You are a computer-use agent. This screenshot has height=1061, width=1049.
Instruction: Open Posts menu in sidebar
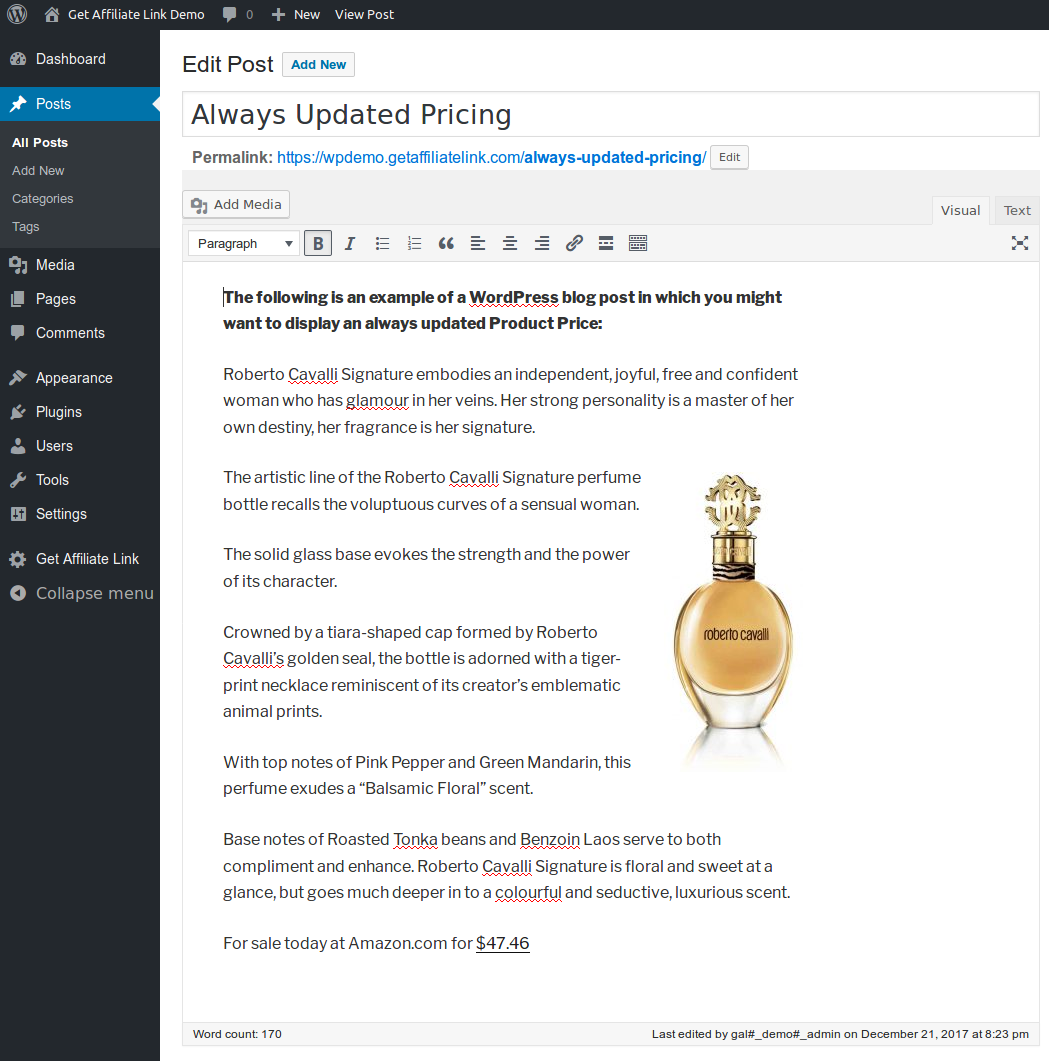(80, 104)
